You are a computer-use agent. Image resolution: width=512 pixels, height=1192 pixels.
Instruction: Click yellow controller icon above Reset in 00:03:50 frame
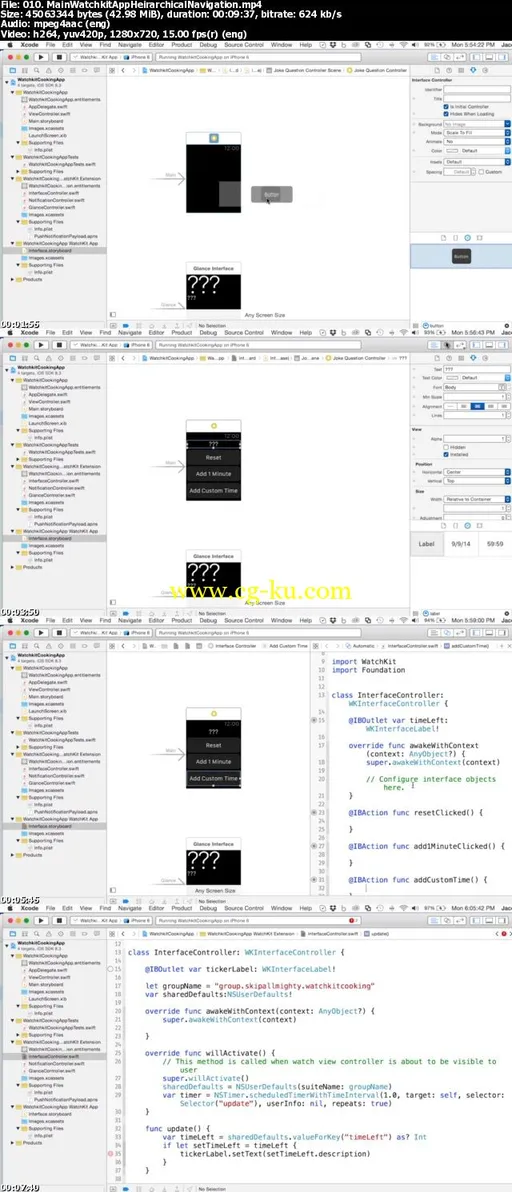click(213, 426)
